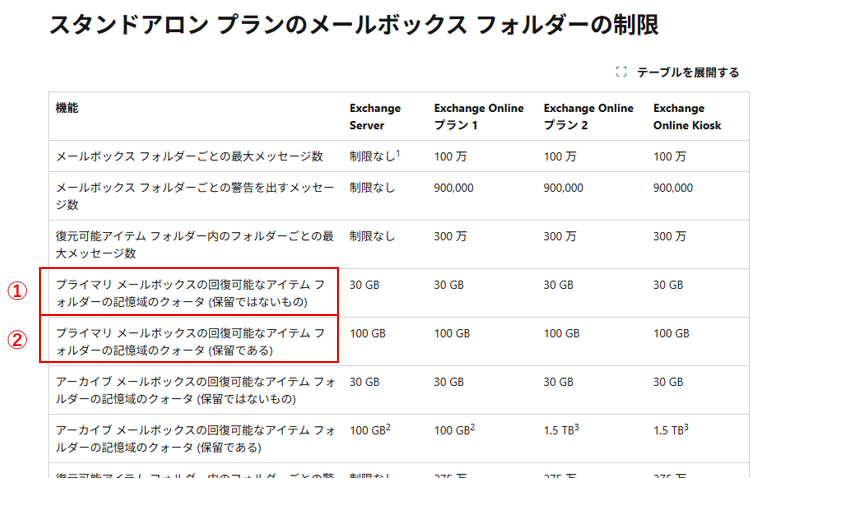Screen dimensions: 860x511
Task: Click the expand table icon
Action: coord(621,72)
